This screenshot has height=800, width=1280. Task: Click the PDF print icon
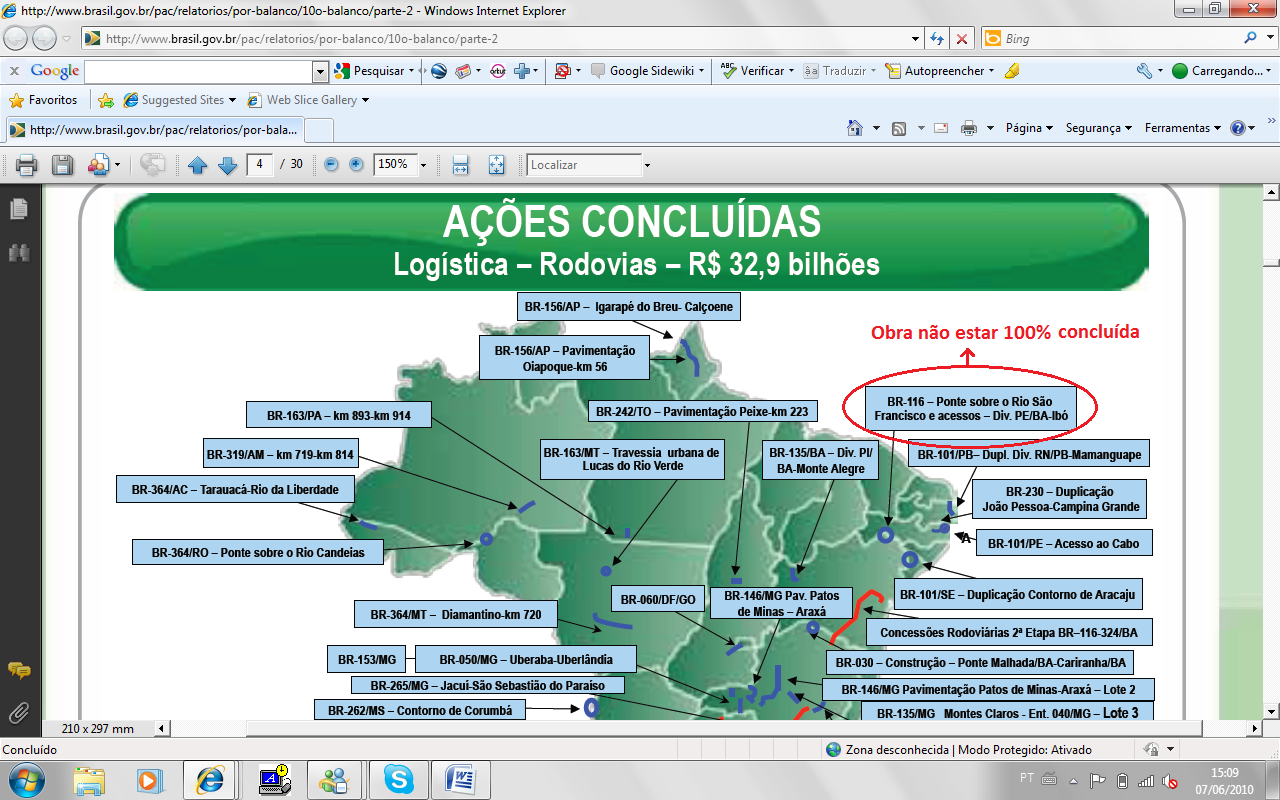26,165
